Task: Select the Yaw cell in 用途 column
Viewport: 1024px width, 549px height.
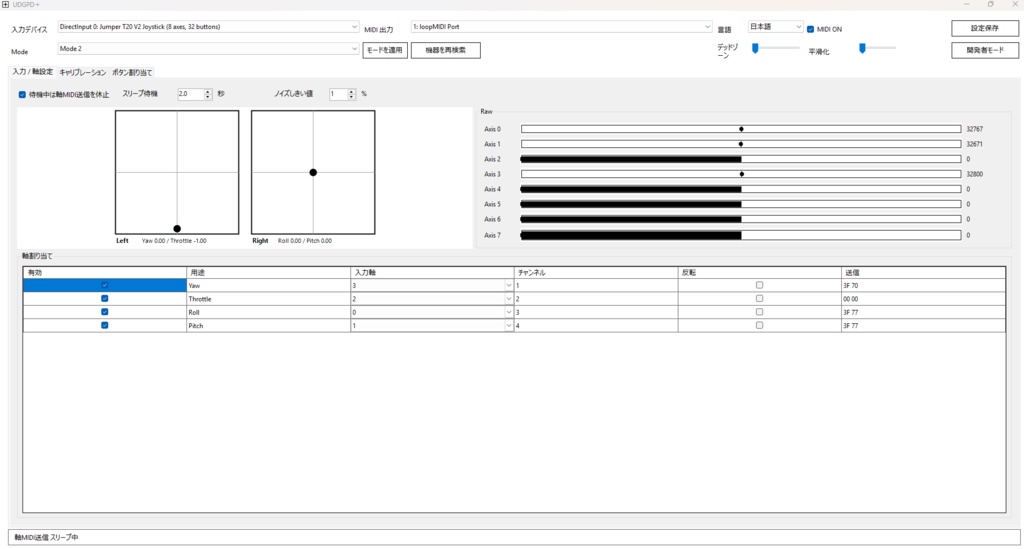Action: (268, 285)
